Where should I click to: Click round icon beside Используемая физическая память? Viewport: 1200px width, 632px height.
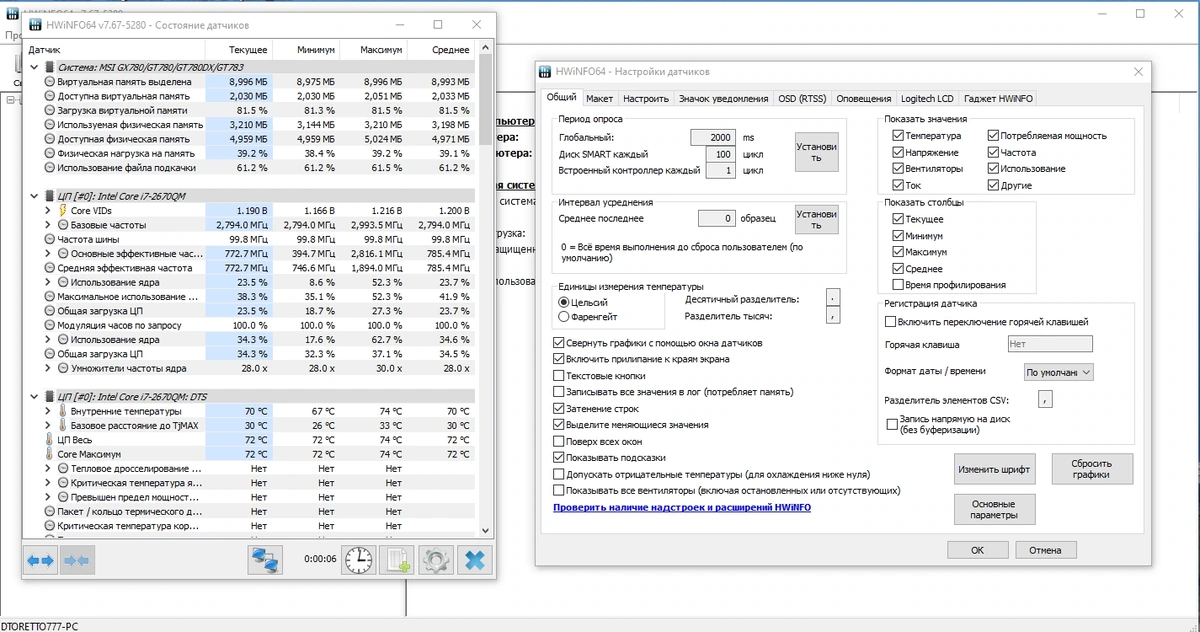tap(49, 125)
